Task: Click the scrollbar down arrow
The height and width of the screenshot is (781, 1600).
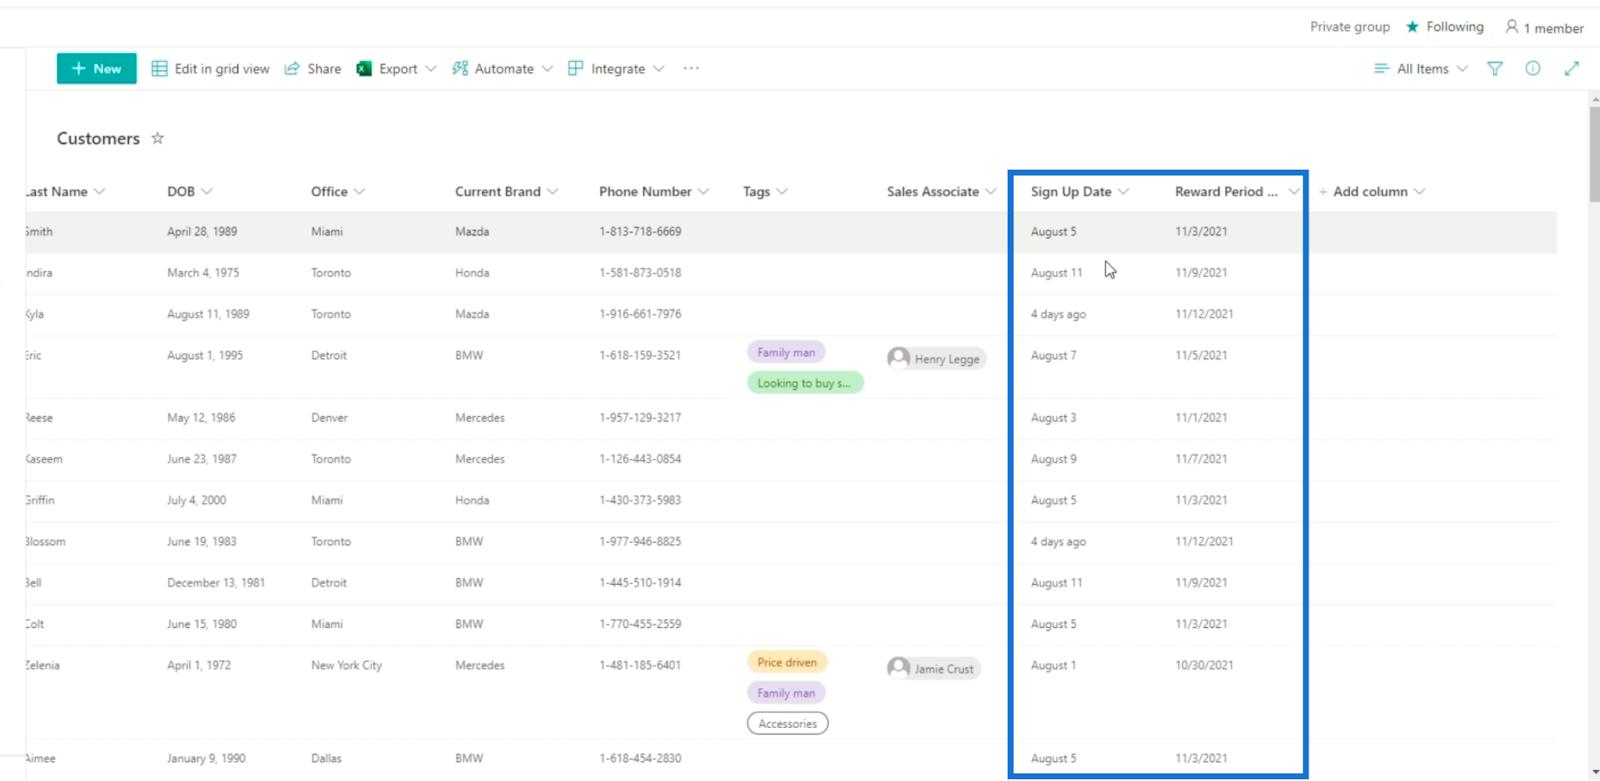Action: (x=1594, y=772)
